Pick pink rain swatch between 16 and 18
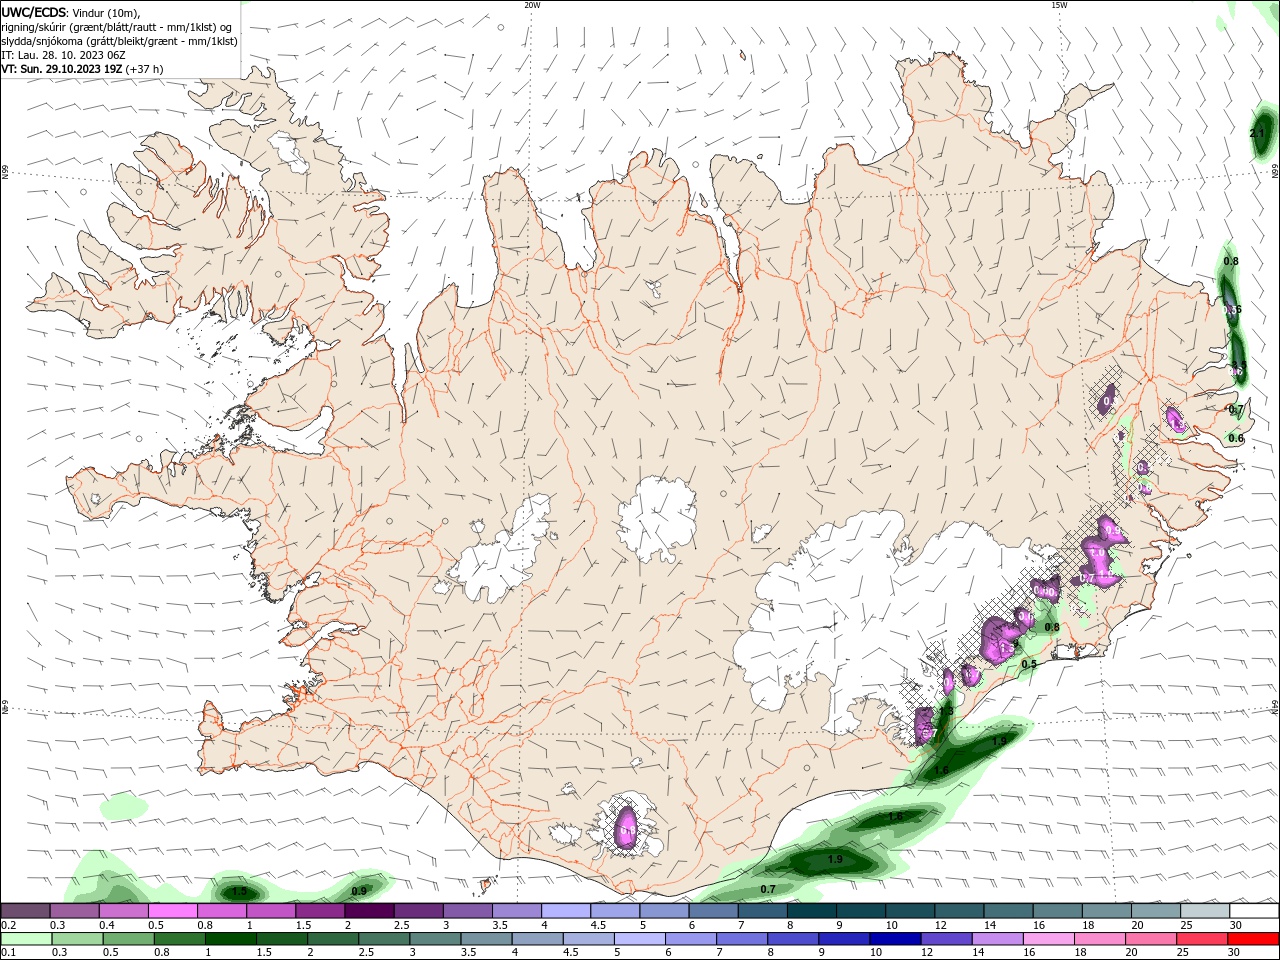This screenshot has height=960, width=1280. point(1048,939)
